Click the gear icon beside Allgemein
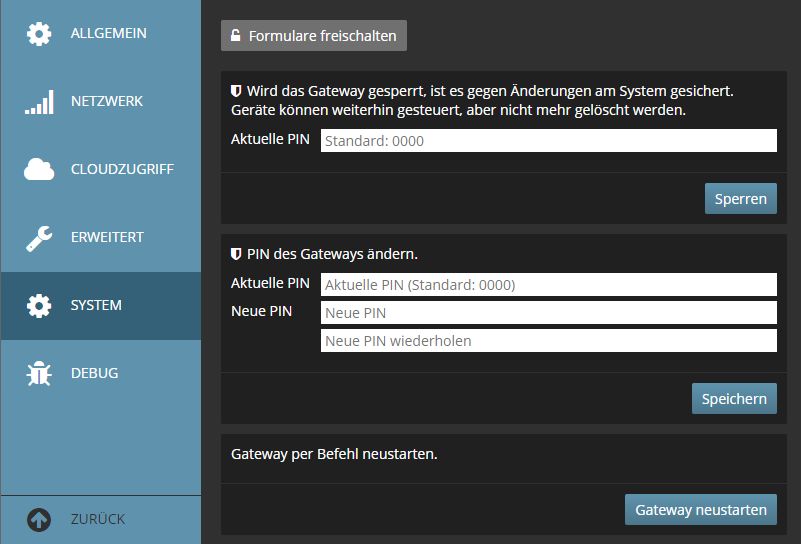Image resolution: width=801 pixels, height=544 pixels. 39,34
